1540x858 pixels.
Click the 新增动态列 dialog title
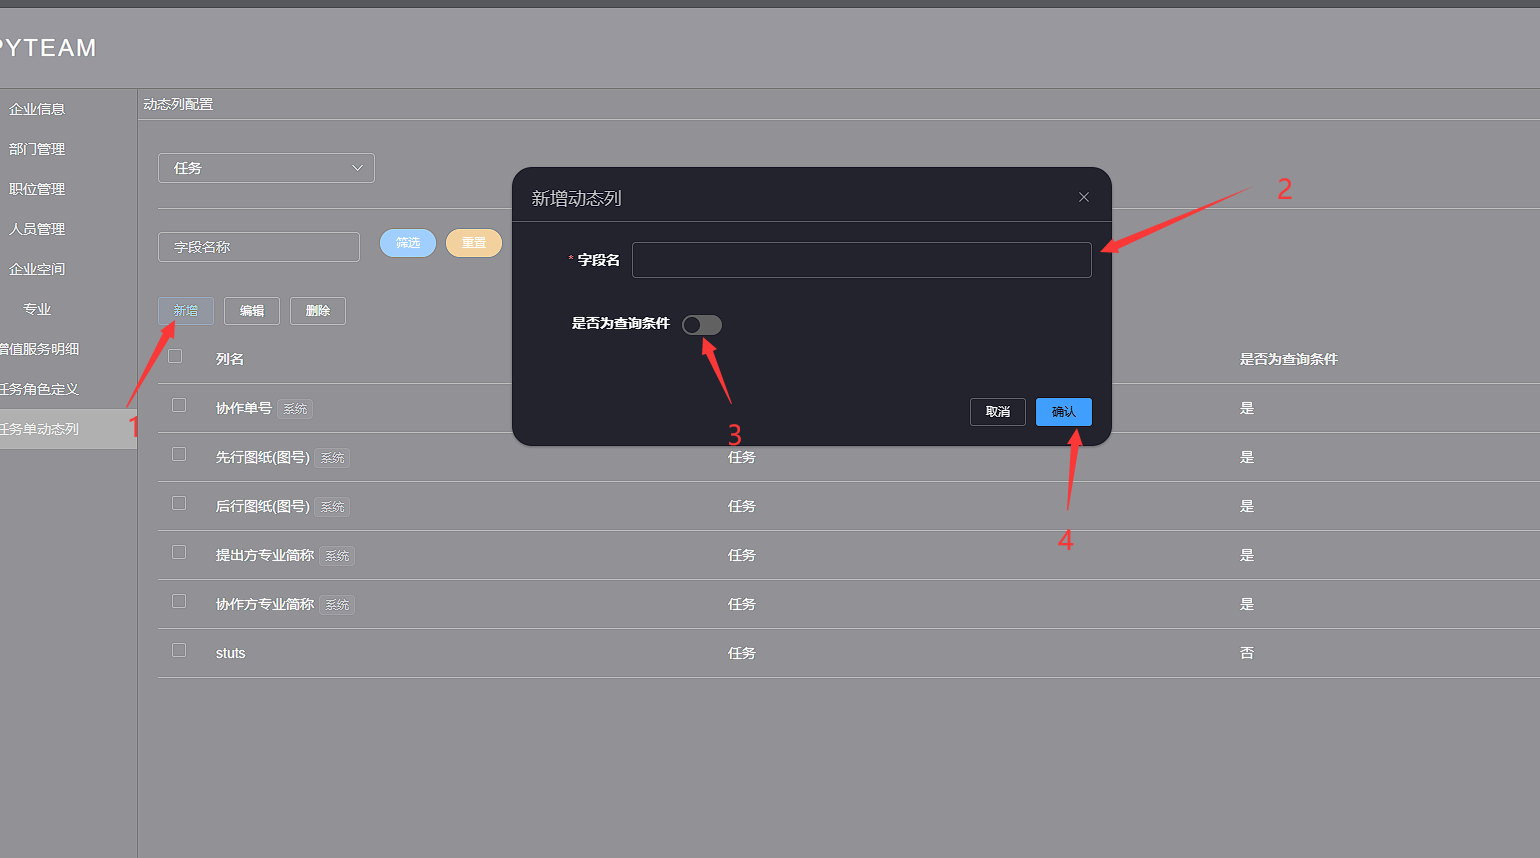(576, 198)
